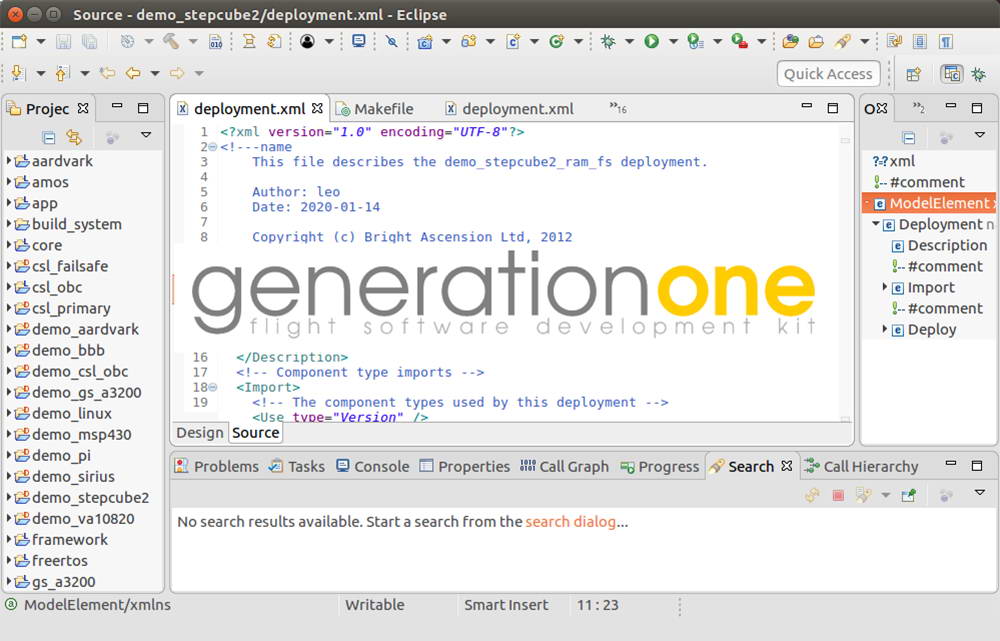Viewport: 1000px width, 641px height.
Task: Click the New C Source File icon
Action: [513, 42]
